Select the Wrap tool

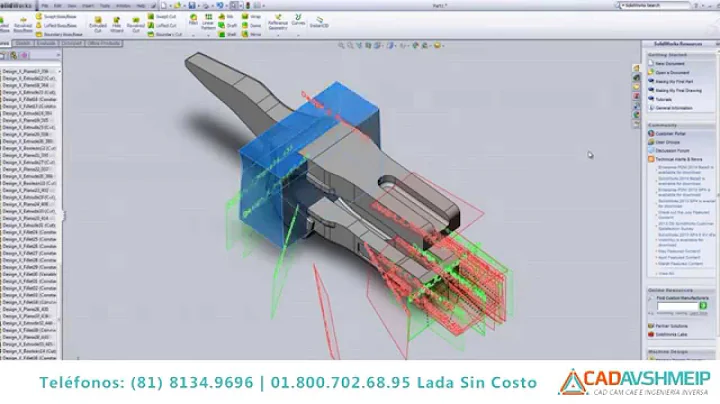(x=251, y=17)
